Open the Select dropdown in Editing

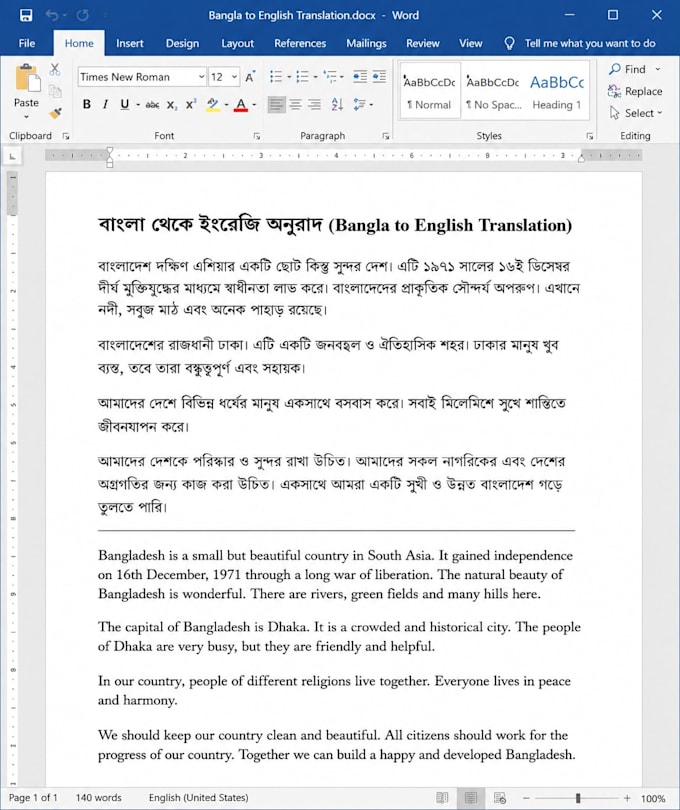pyautogui.click(x=636, y=113)
